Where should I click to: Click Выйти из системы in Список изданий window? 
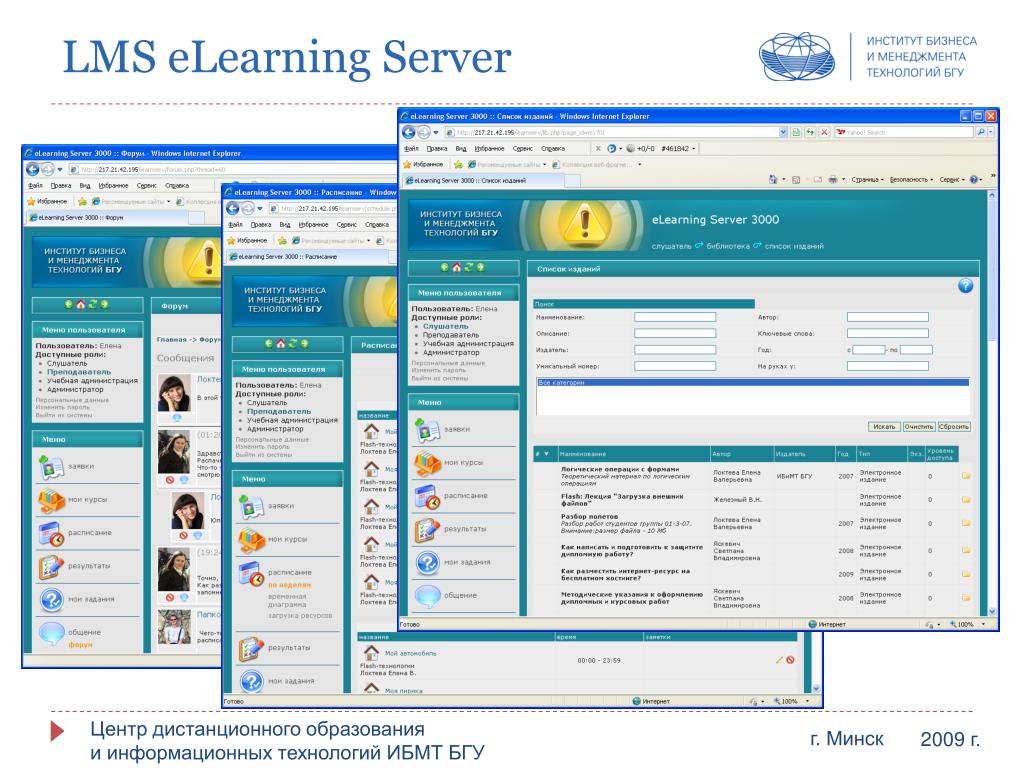(440, 378)
